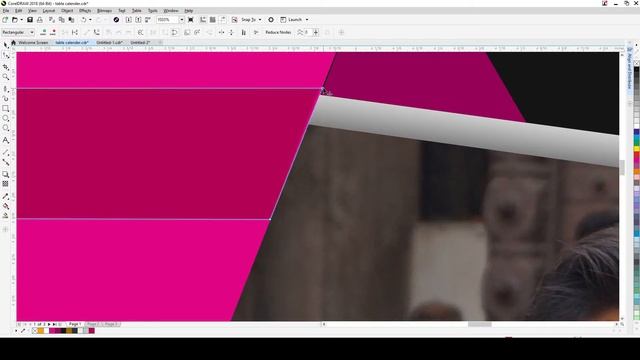The height and width of the screenshot is (360, 640).
Task: Click the Export icon
Action: [x=138, y=20]
